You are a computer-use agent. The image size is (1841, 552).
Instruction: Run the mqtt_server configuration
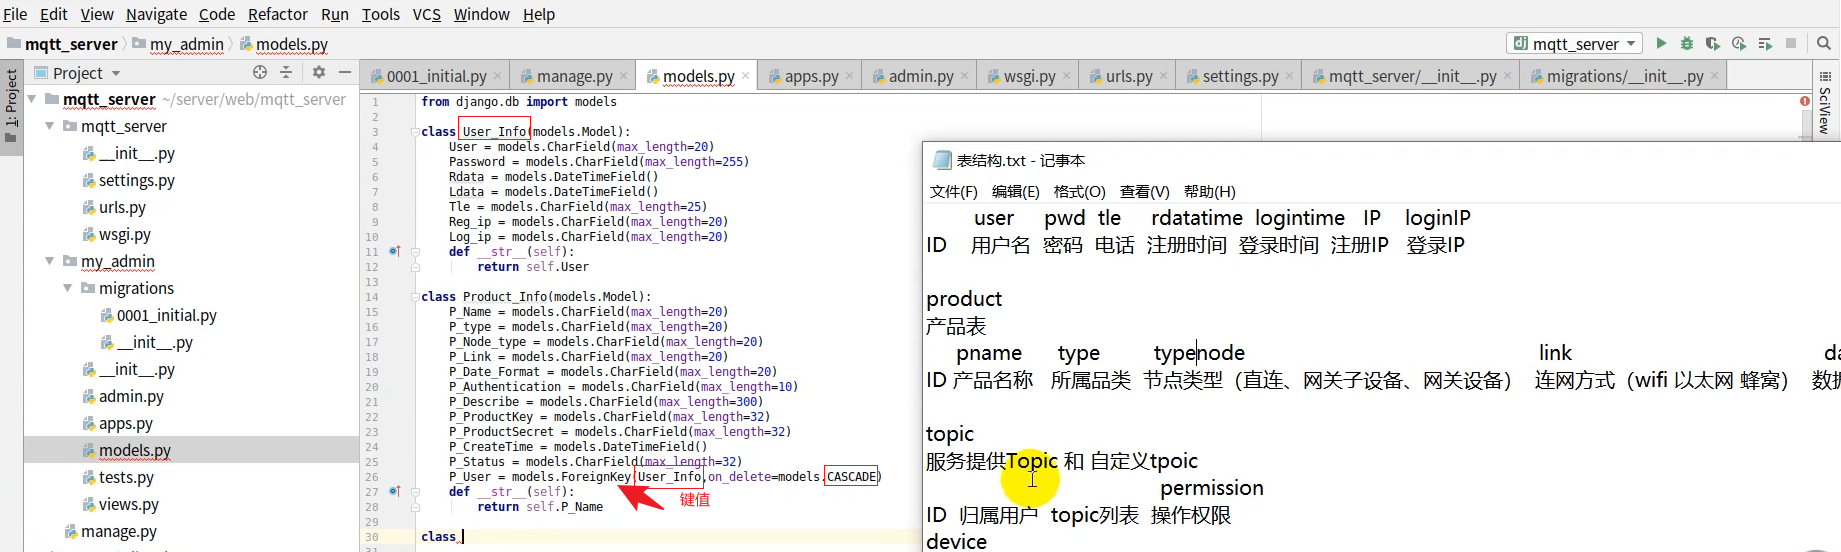coord(1661,43)
